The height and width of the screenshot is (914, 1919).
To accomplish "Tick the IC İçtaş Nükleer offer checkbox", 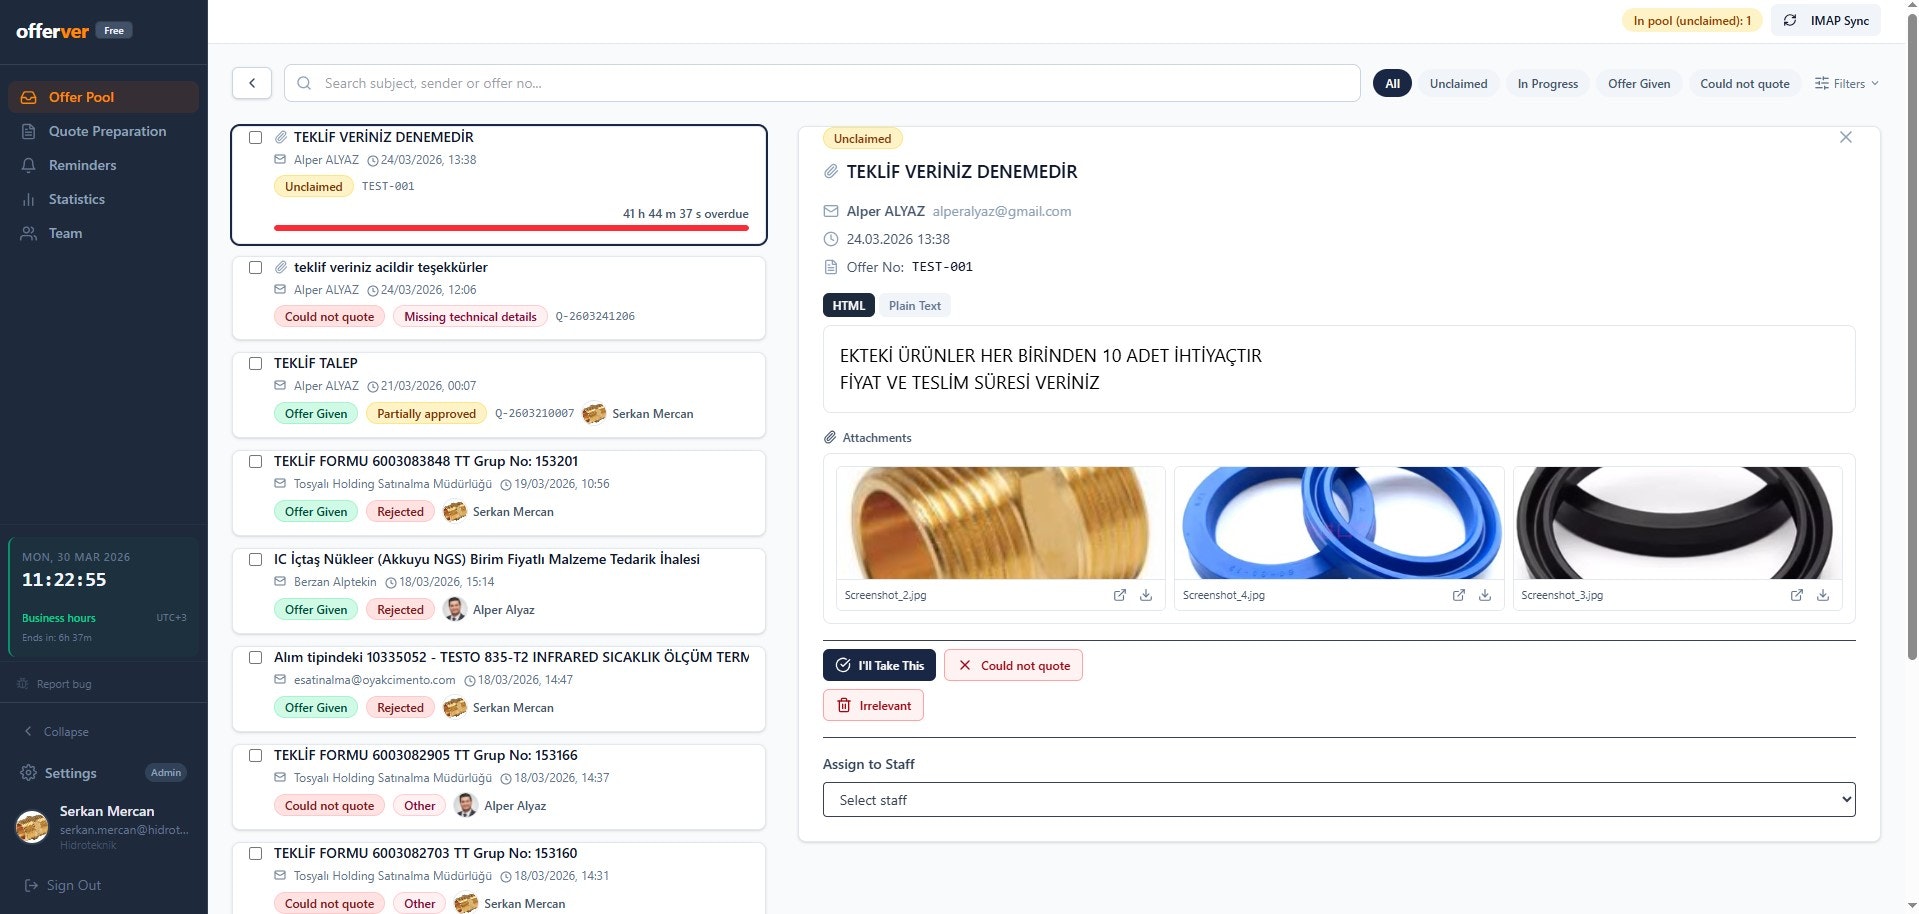I will click(x=255, y=559).
